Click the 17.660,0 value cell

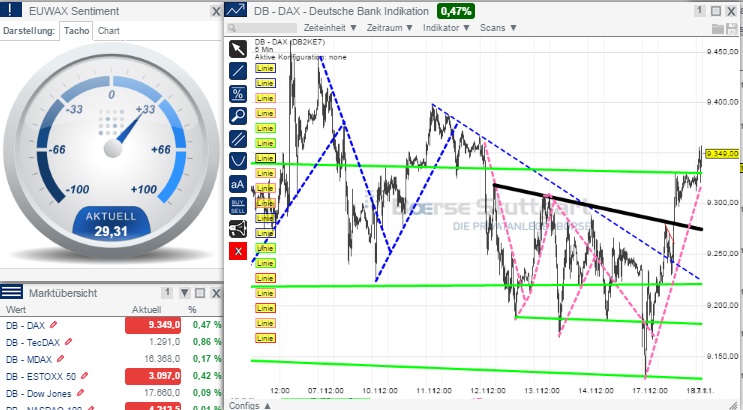[162, 393]
